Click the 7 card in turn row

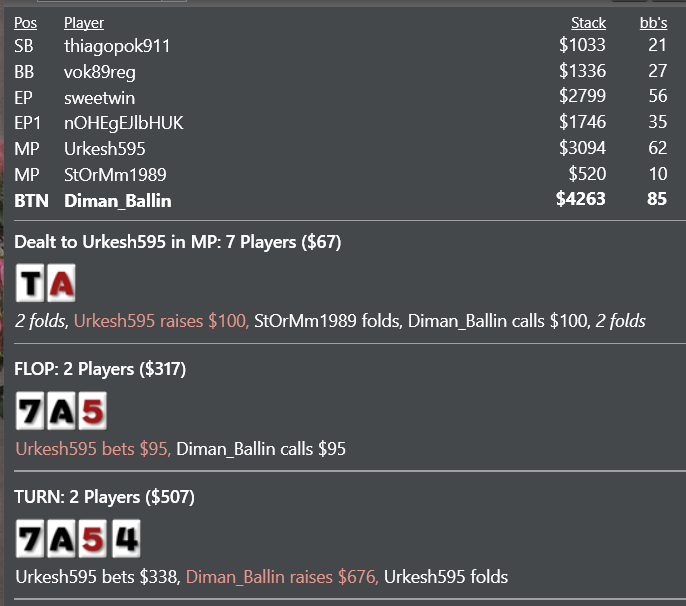[30, 539]
